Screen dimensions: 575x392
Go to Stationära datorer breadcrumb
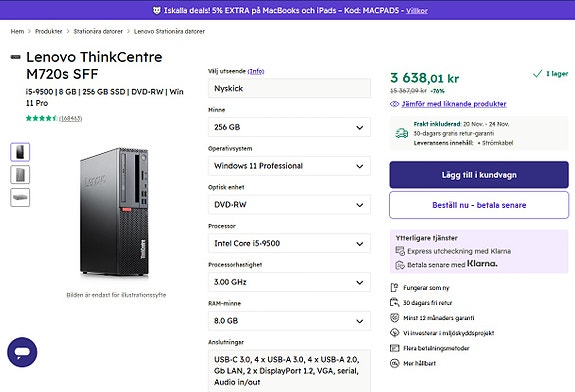[98, 32]
